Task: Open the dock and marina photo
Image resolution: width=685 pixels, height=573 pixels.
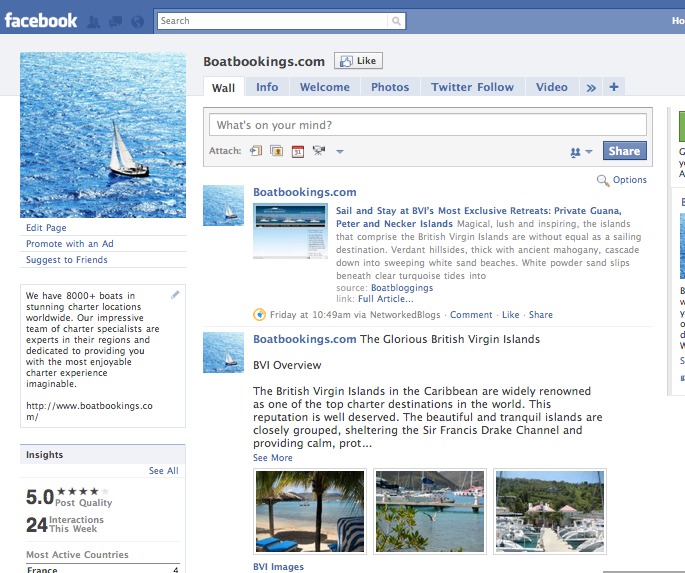Action: (x=430, y=511)
